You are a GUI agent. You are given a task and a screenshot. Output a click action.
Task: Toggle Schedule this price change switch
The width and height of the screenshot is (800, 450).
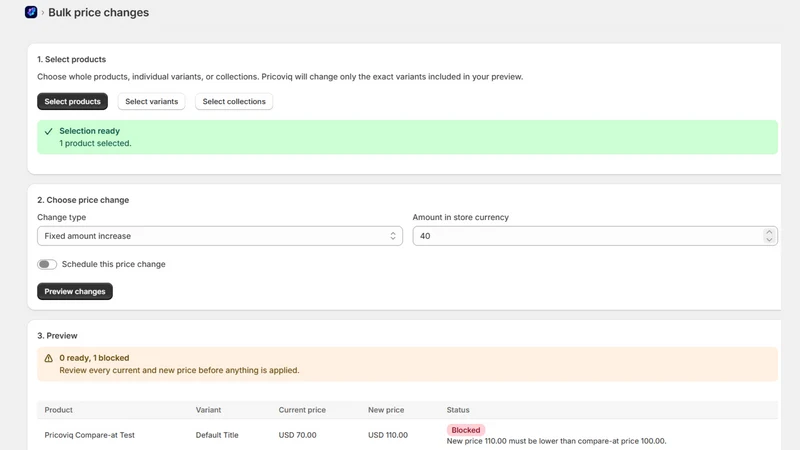pyautogui.click(x=47, y=264)
